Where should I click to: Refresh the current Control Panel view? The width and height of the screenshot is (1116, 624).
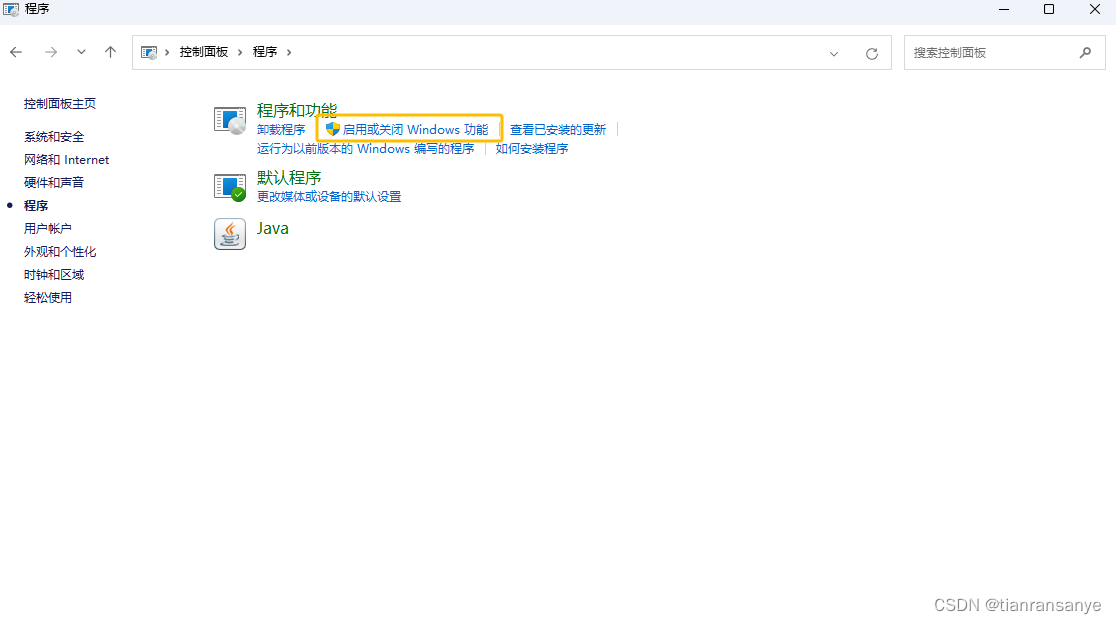pyautogui.click(x=869, y=52)
